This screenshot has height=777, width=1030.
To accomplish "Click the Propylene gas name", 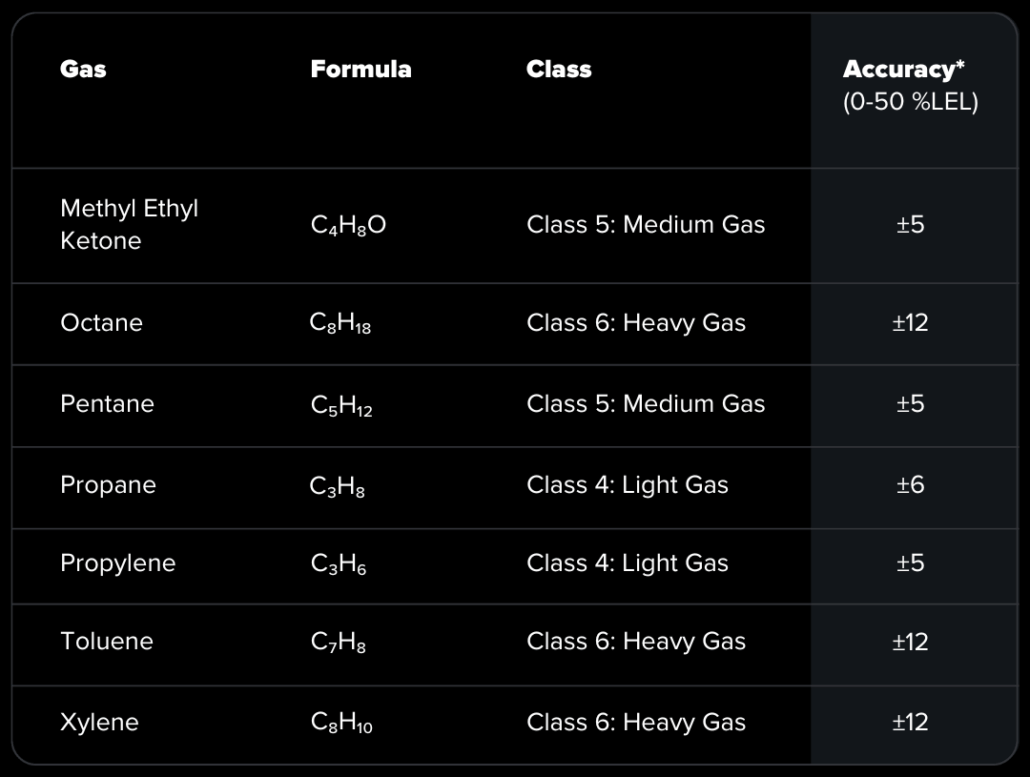I will (x=117, y=563).
